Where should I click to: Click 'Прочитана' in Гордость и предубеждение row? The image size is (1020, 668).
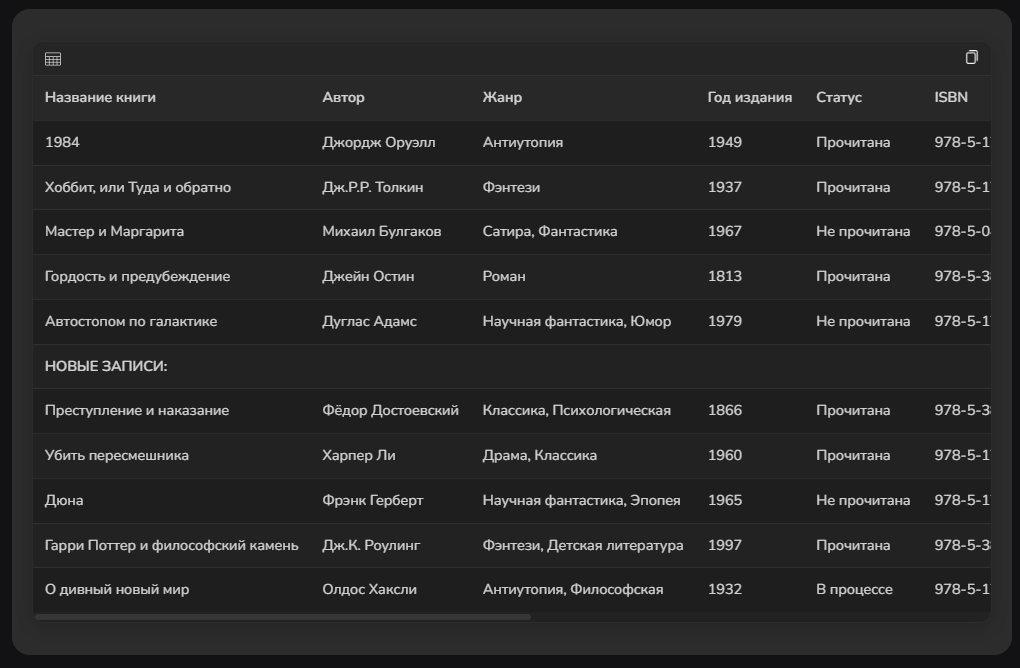coord(853,276)
